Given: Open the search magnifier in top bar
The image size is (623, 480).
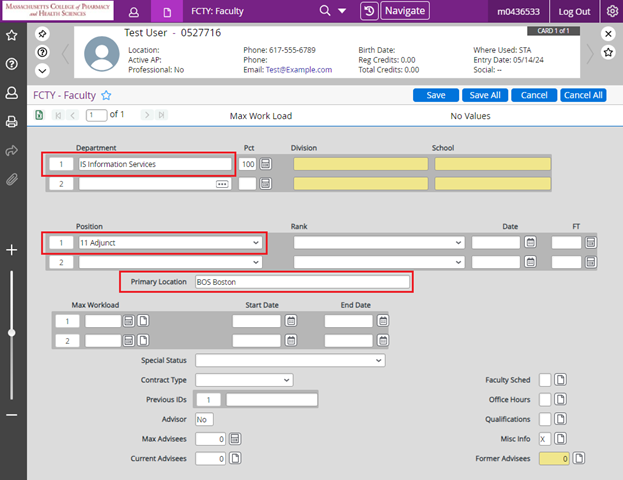Looking at the screenshot, I should [325, 12].
